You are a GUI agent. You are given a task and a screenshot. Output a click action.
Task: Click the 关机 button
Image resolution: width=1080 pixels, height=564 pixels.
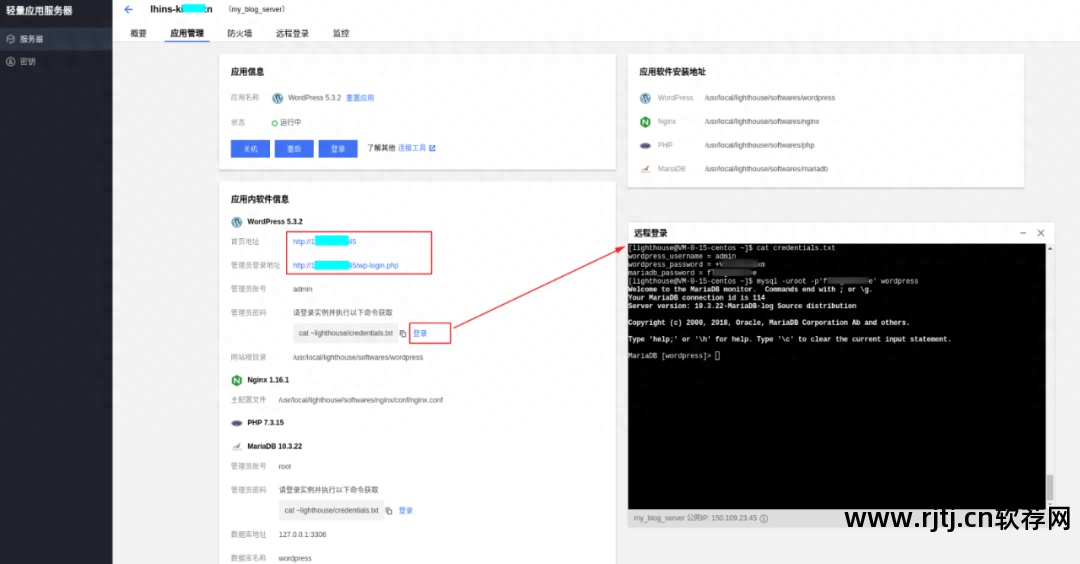250,149
